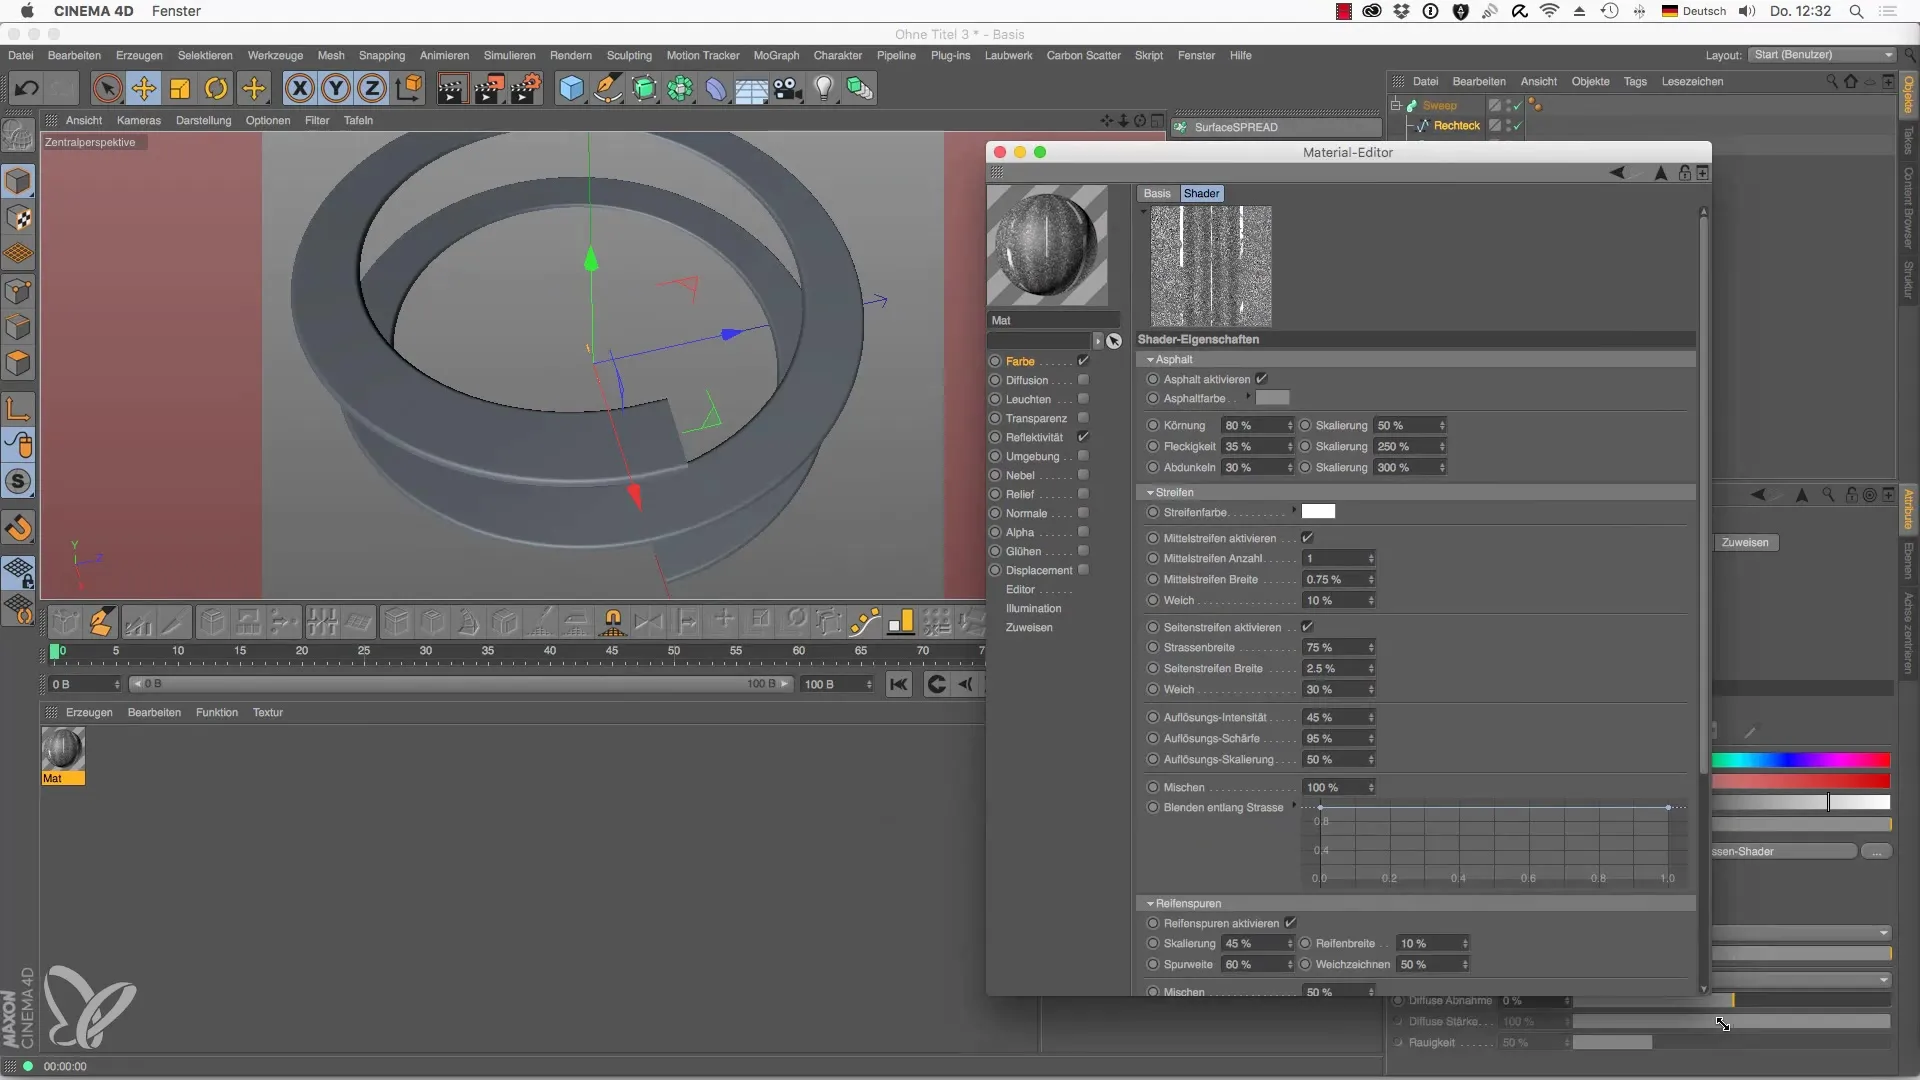This screenshot has height=1080, width=1920.
Task: Click the Strassenbreite input field
Action: [1334, 648]
